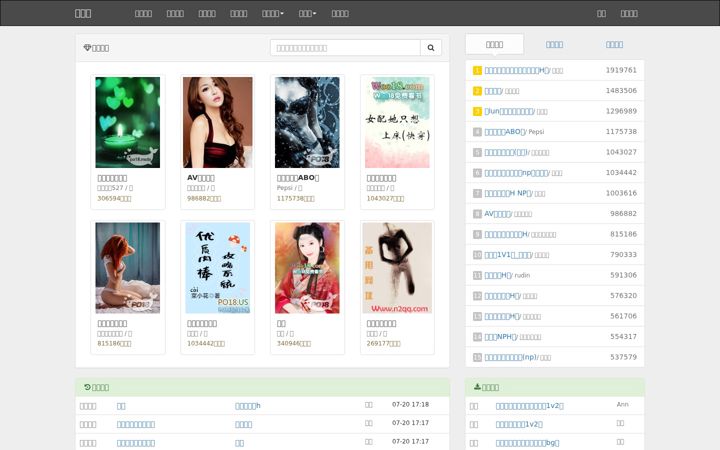720x450 pixels.
Task: Click the 1296989 count in ranking list
Action: click(x=621, y=111)
